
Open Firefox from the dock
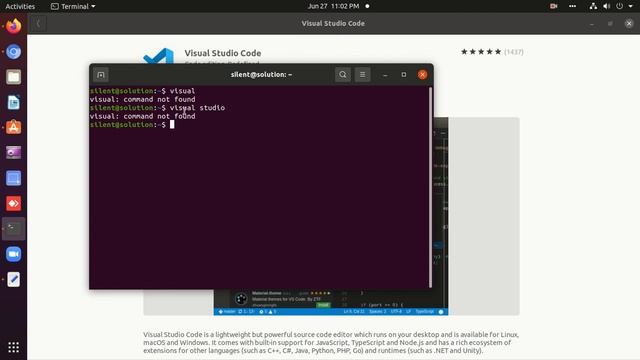(x=13, y=26)
